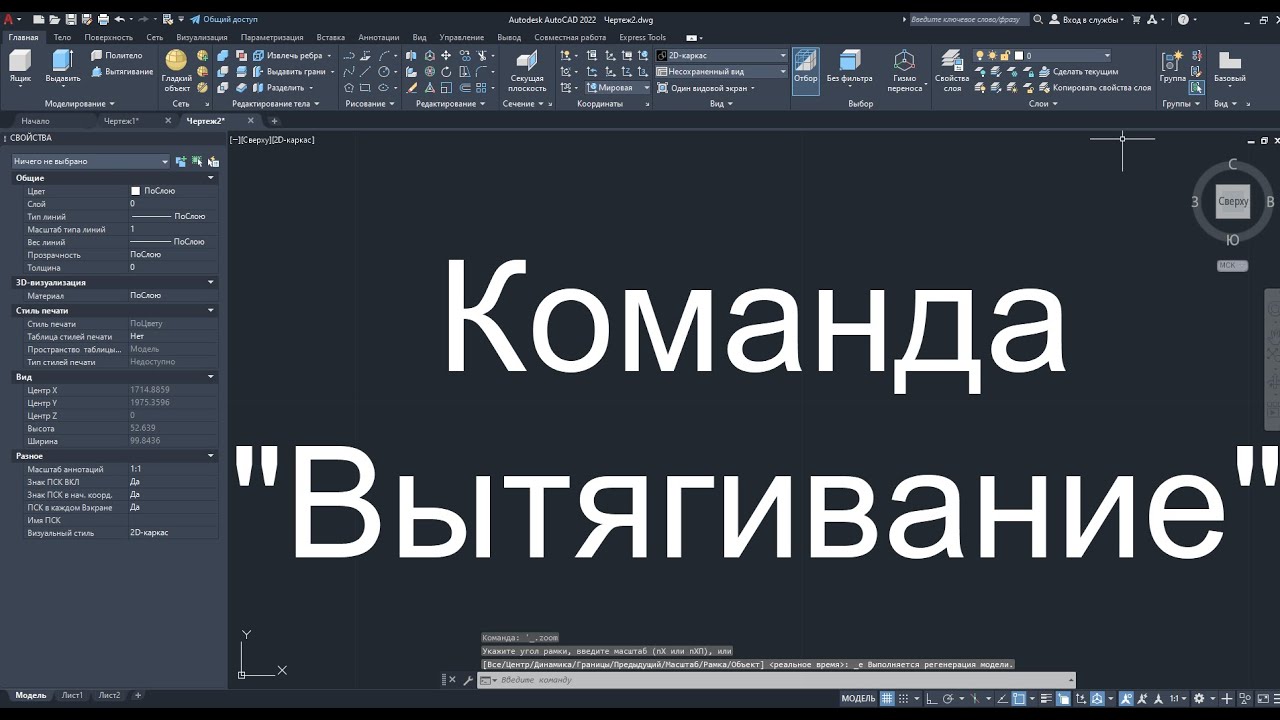Toggle ortho mode icon in status bar
The image size is (1280, 720).
[930, 698]
